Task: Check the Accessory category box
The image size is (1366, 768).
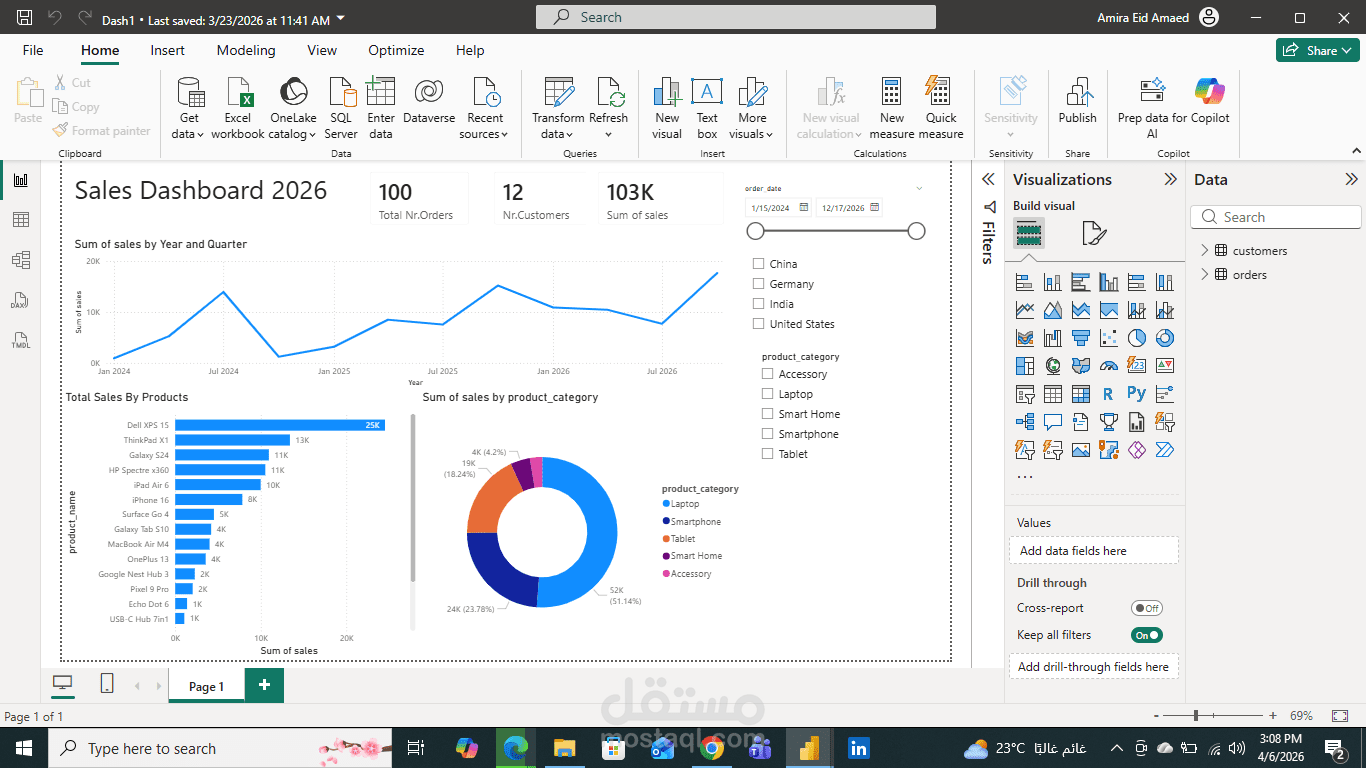Action: tap(768, 374)
